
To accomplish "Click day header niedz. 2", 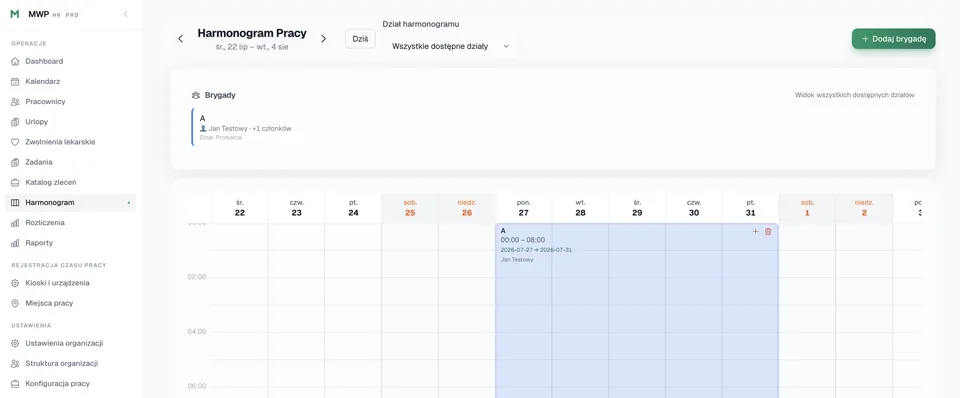I will click(864, 208).
